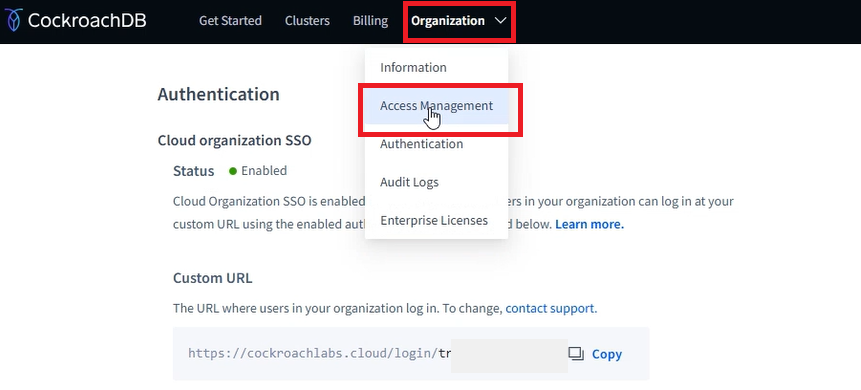Go to the Clusters page
Screen dimensions: 861x390
pyautogui.click(x=307, y=21)
